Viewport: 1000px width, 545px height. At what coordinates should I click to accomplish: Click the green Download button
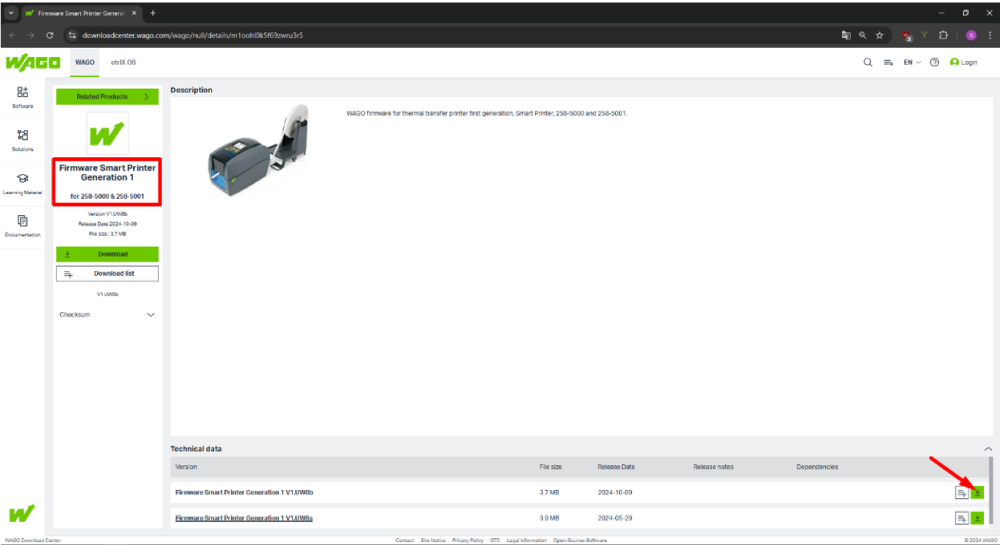107,254
